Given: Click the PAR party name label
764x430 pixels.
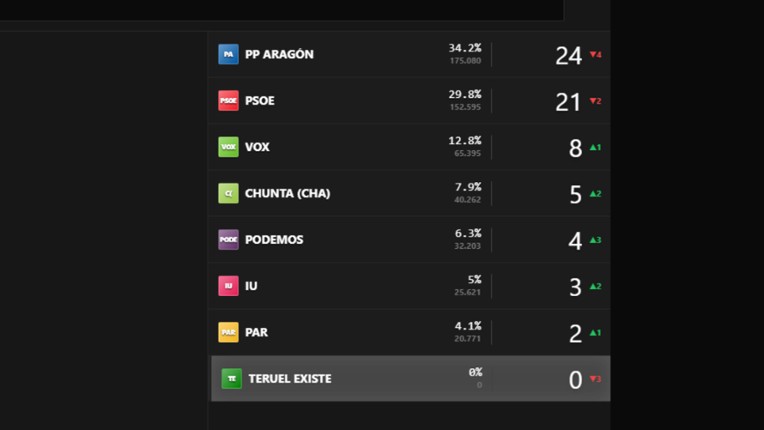Looking at the screenshot, I should 256,332.
